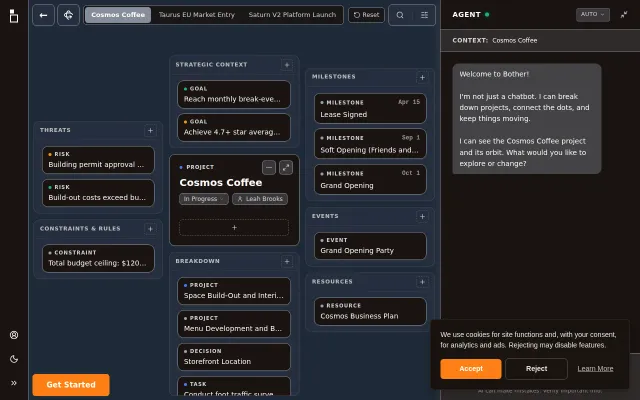Open the Menu Development project card
This screenshot has width=640, height=400.
pos(234,324)
